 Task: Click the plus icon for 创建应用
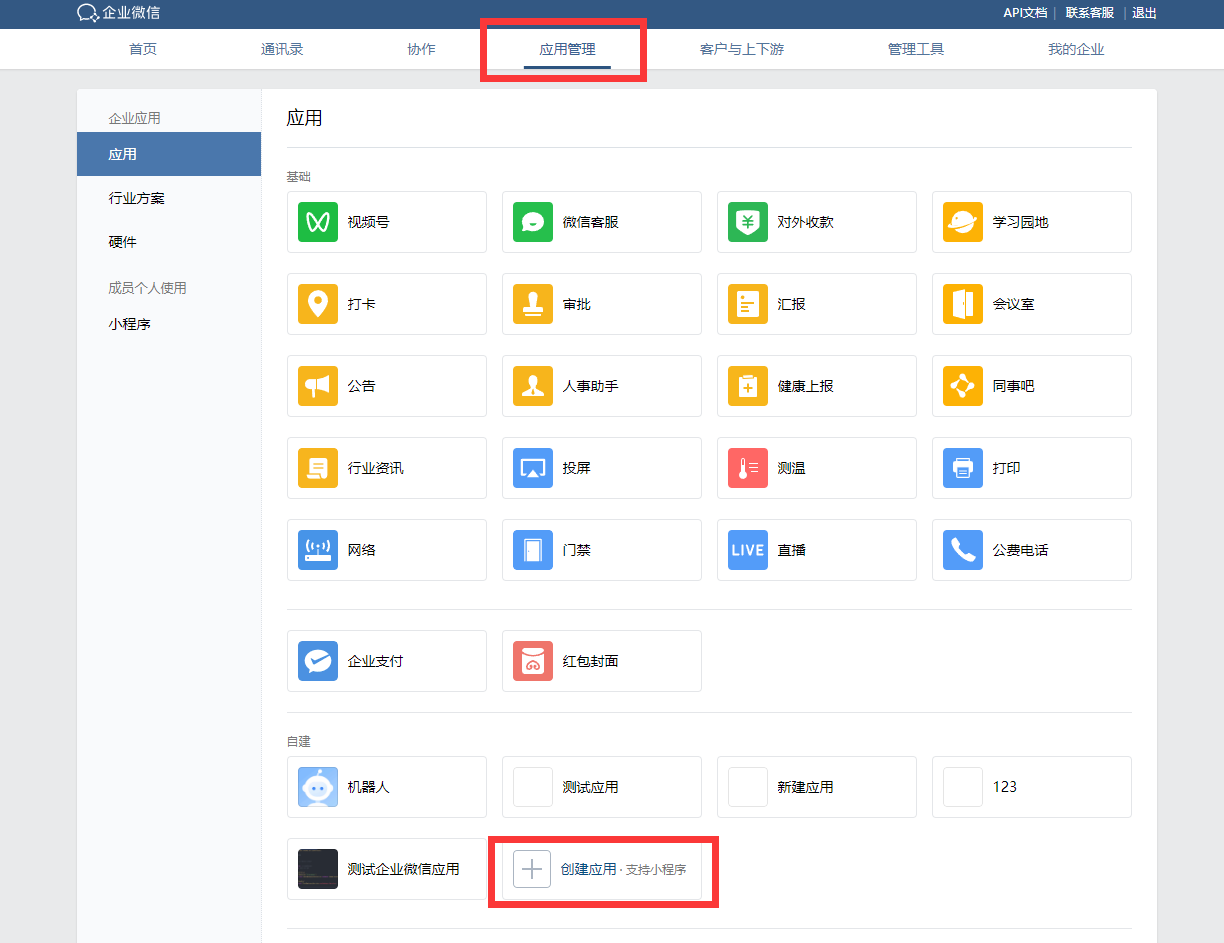(532, 869)
